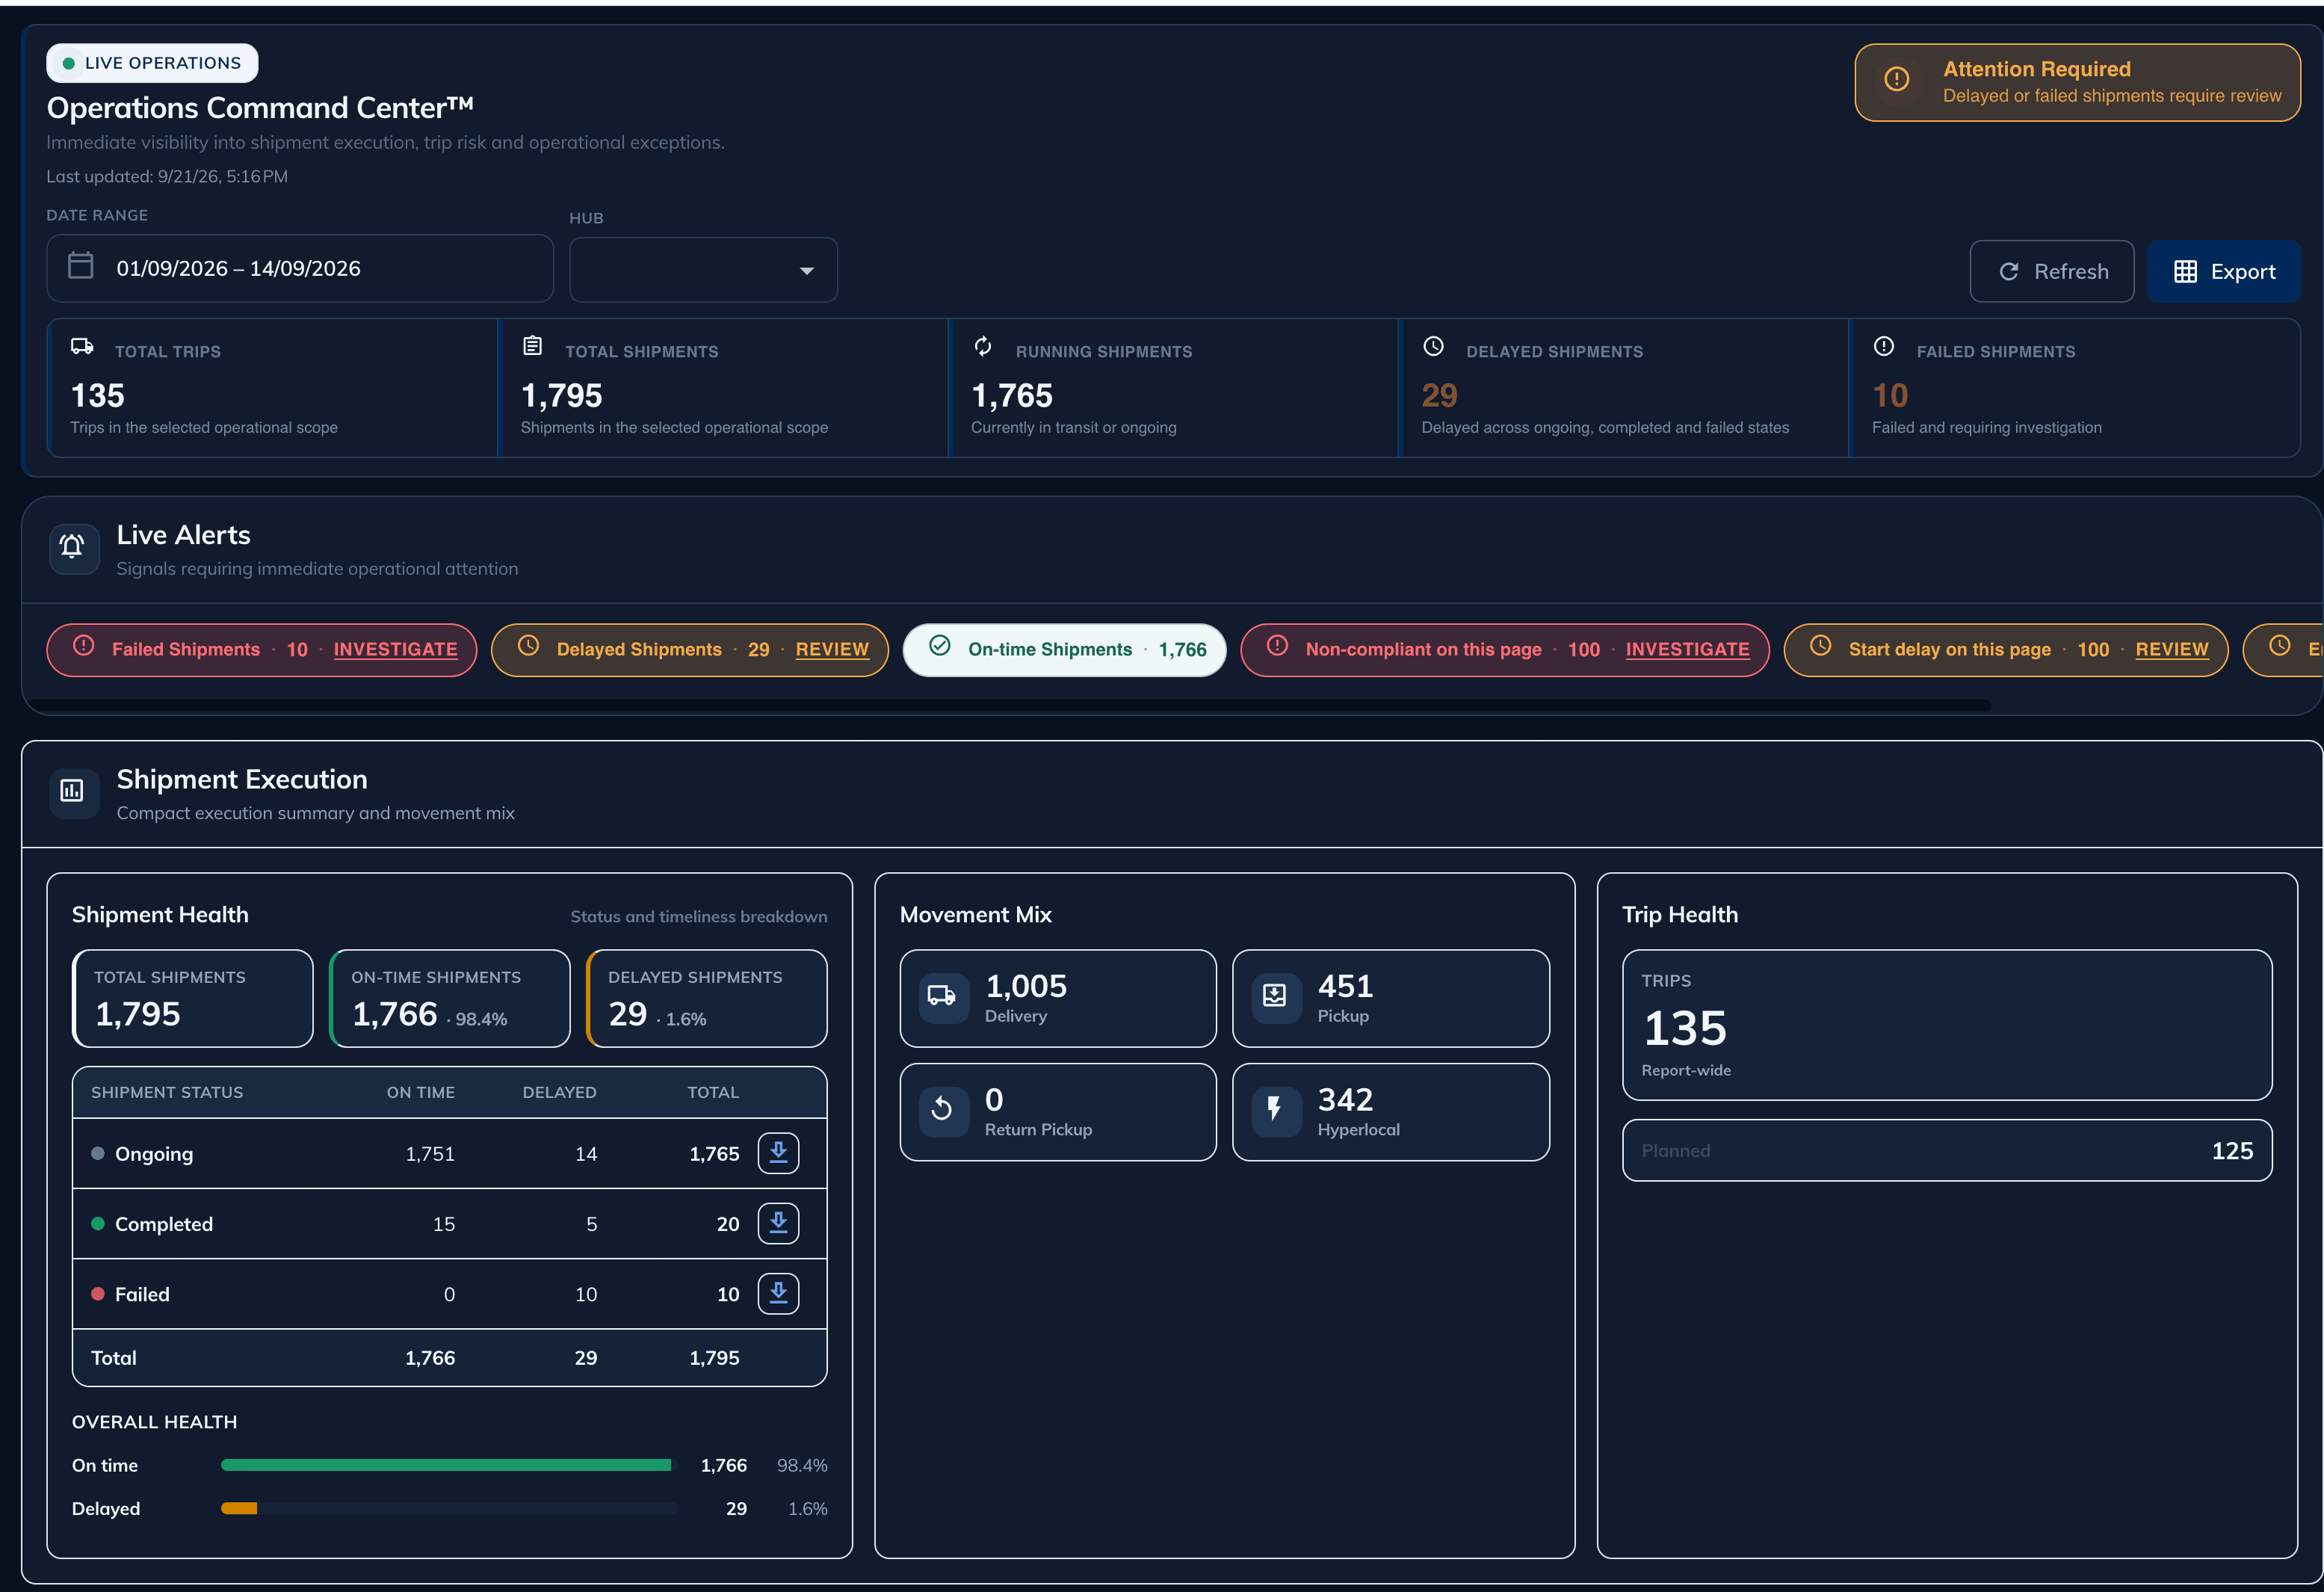Select the On-time Shipments alert chip
Image resolution: width=2324 pixels, height=1592 pixels.
[1064, 650]
